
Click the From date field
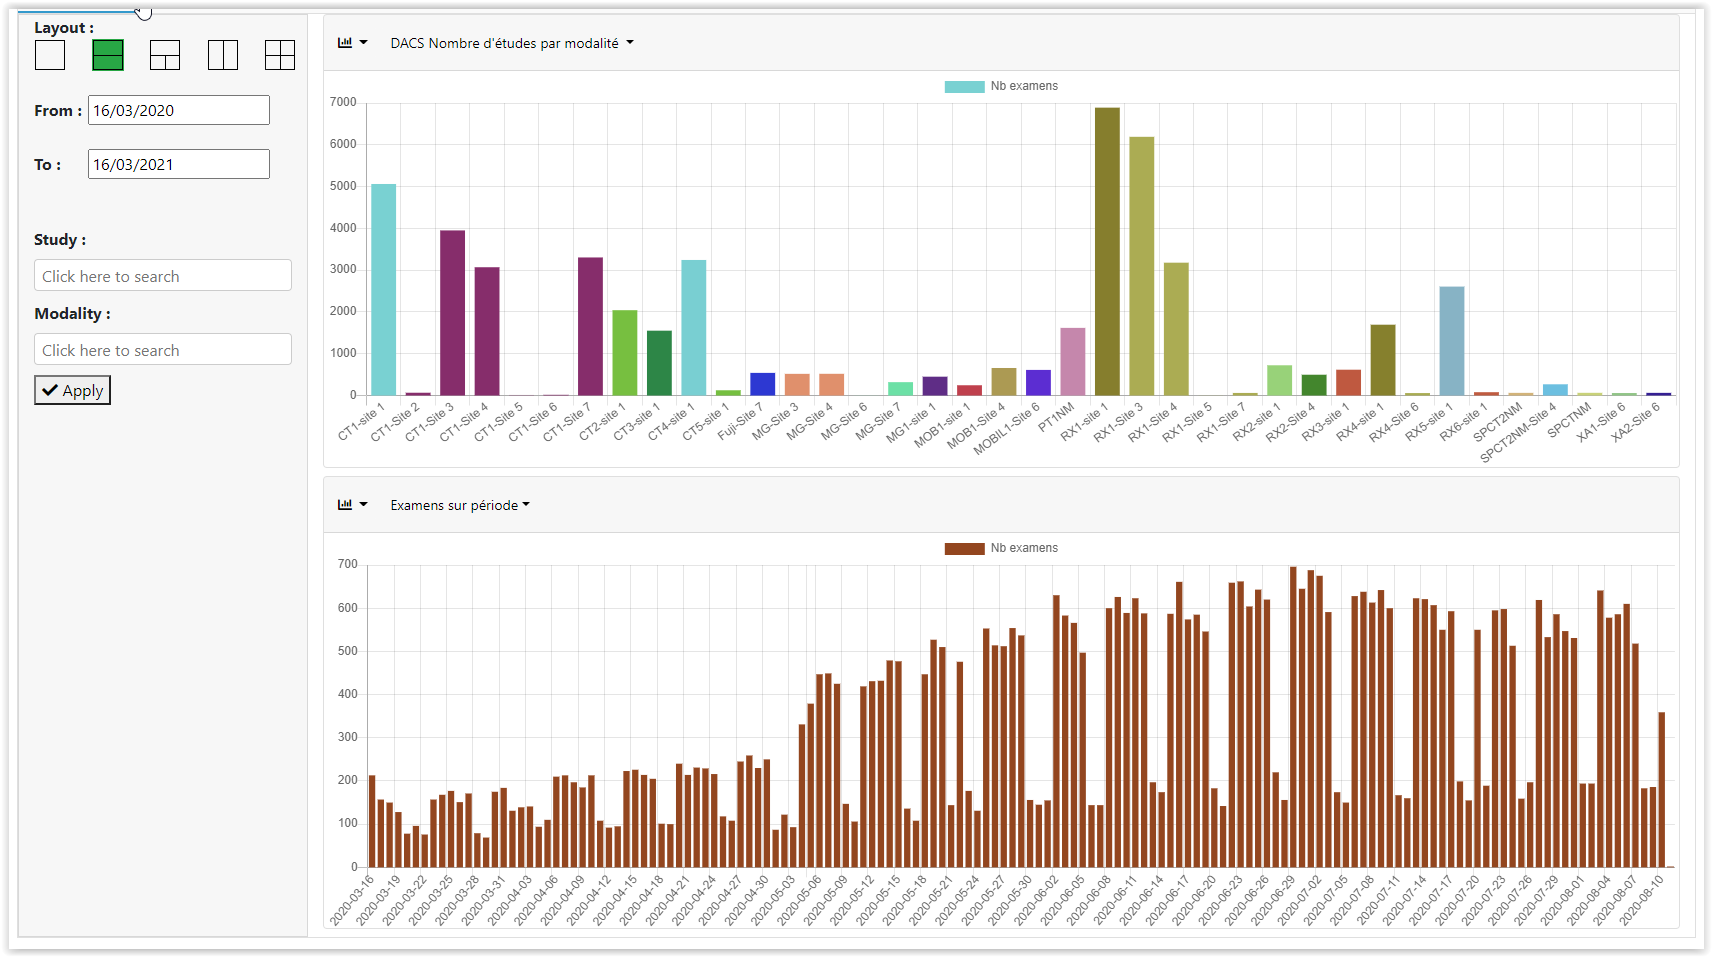coord(179,110)
